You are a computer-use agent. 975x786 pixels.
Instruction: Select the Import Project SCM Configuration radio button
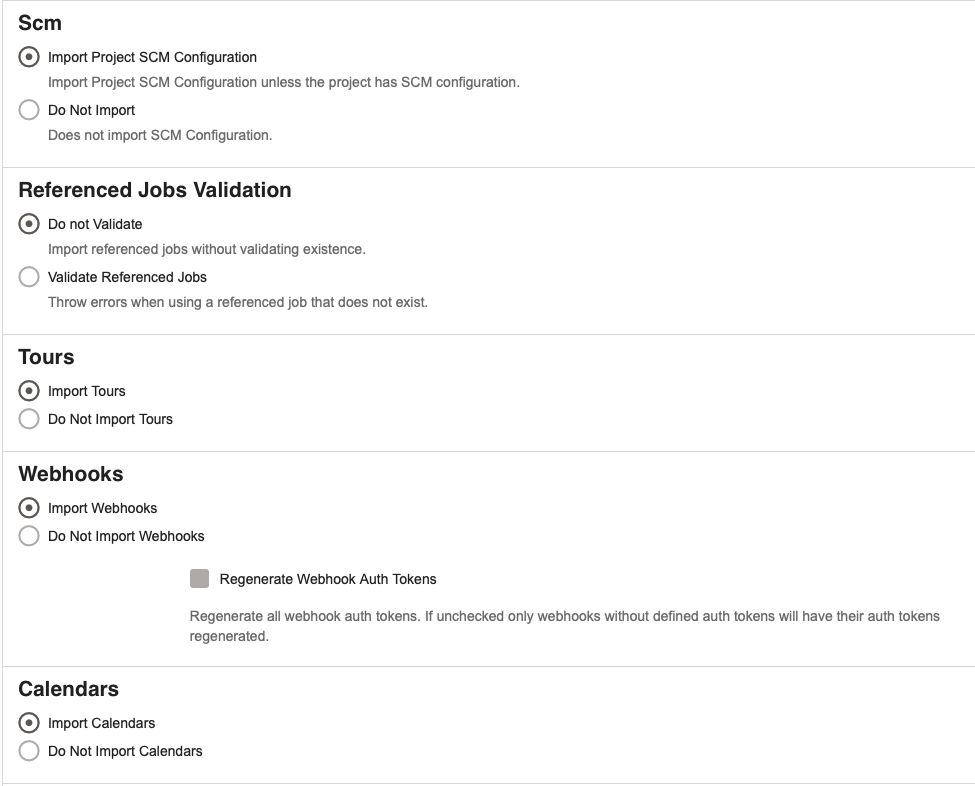(x=29, y=57)
